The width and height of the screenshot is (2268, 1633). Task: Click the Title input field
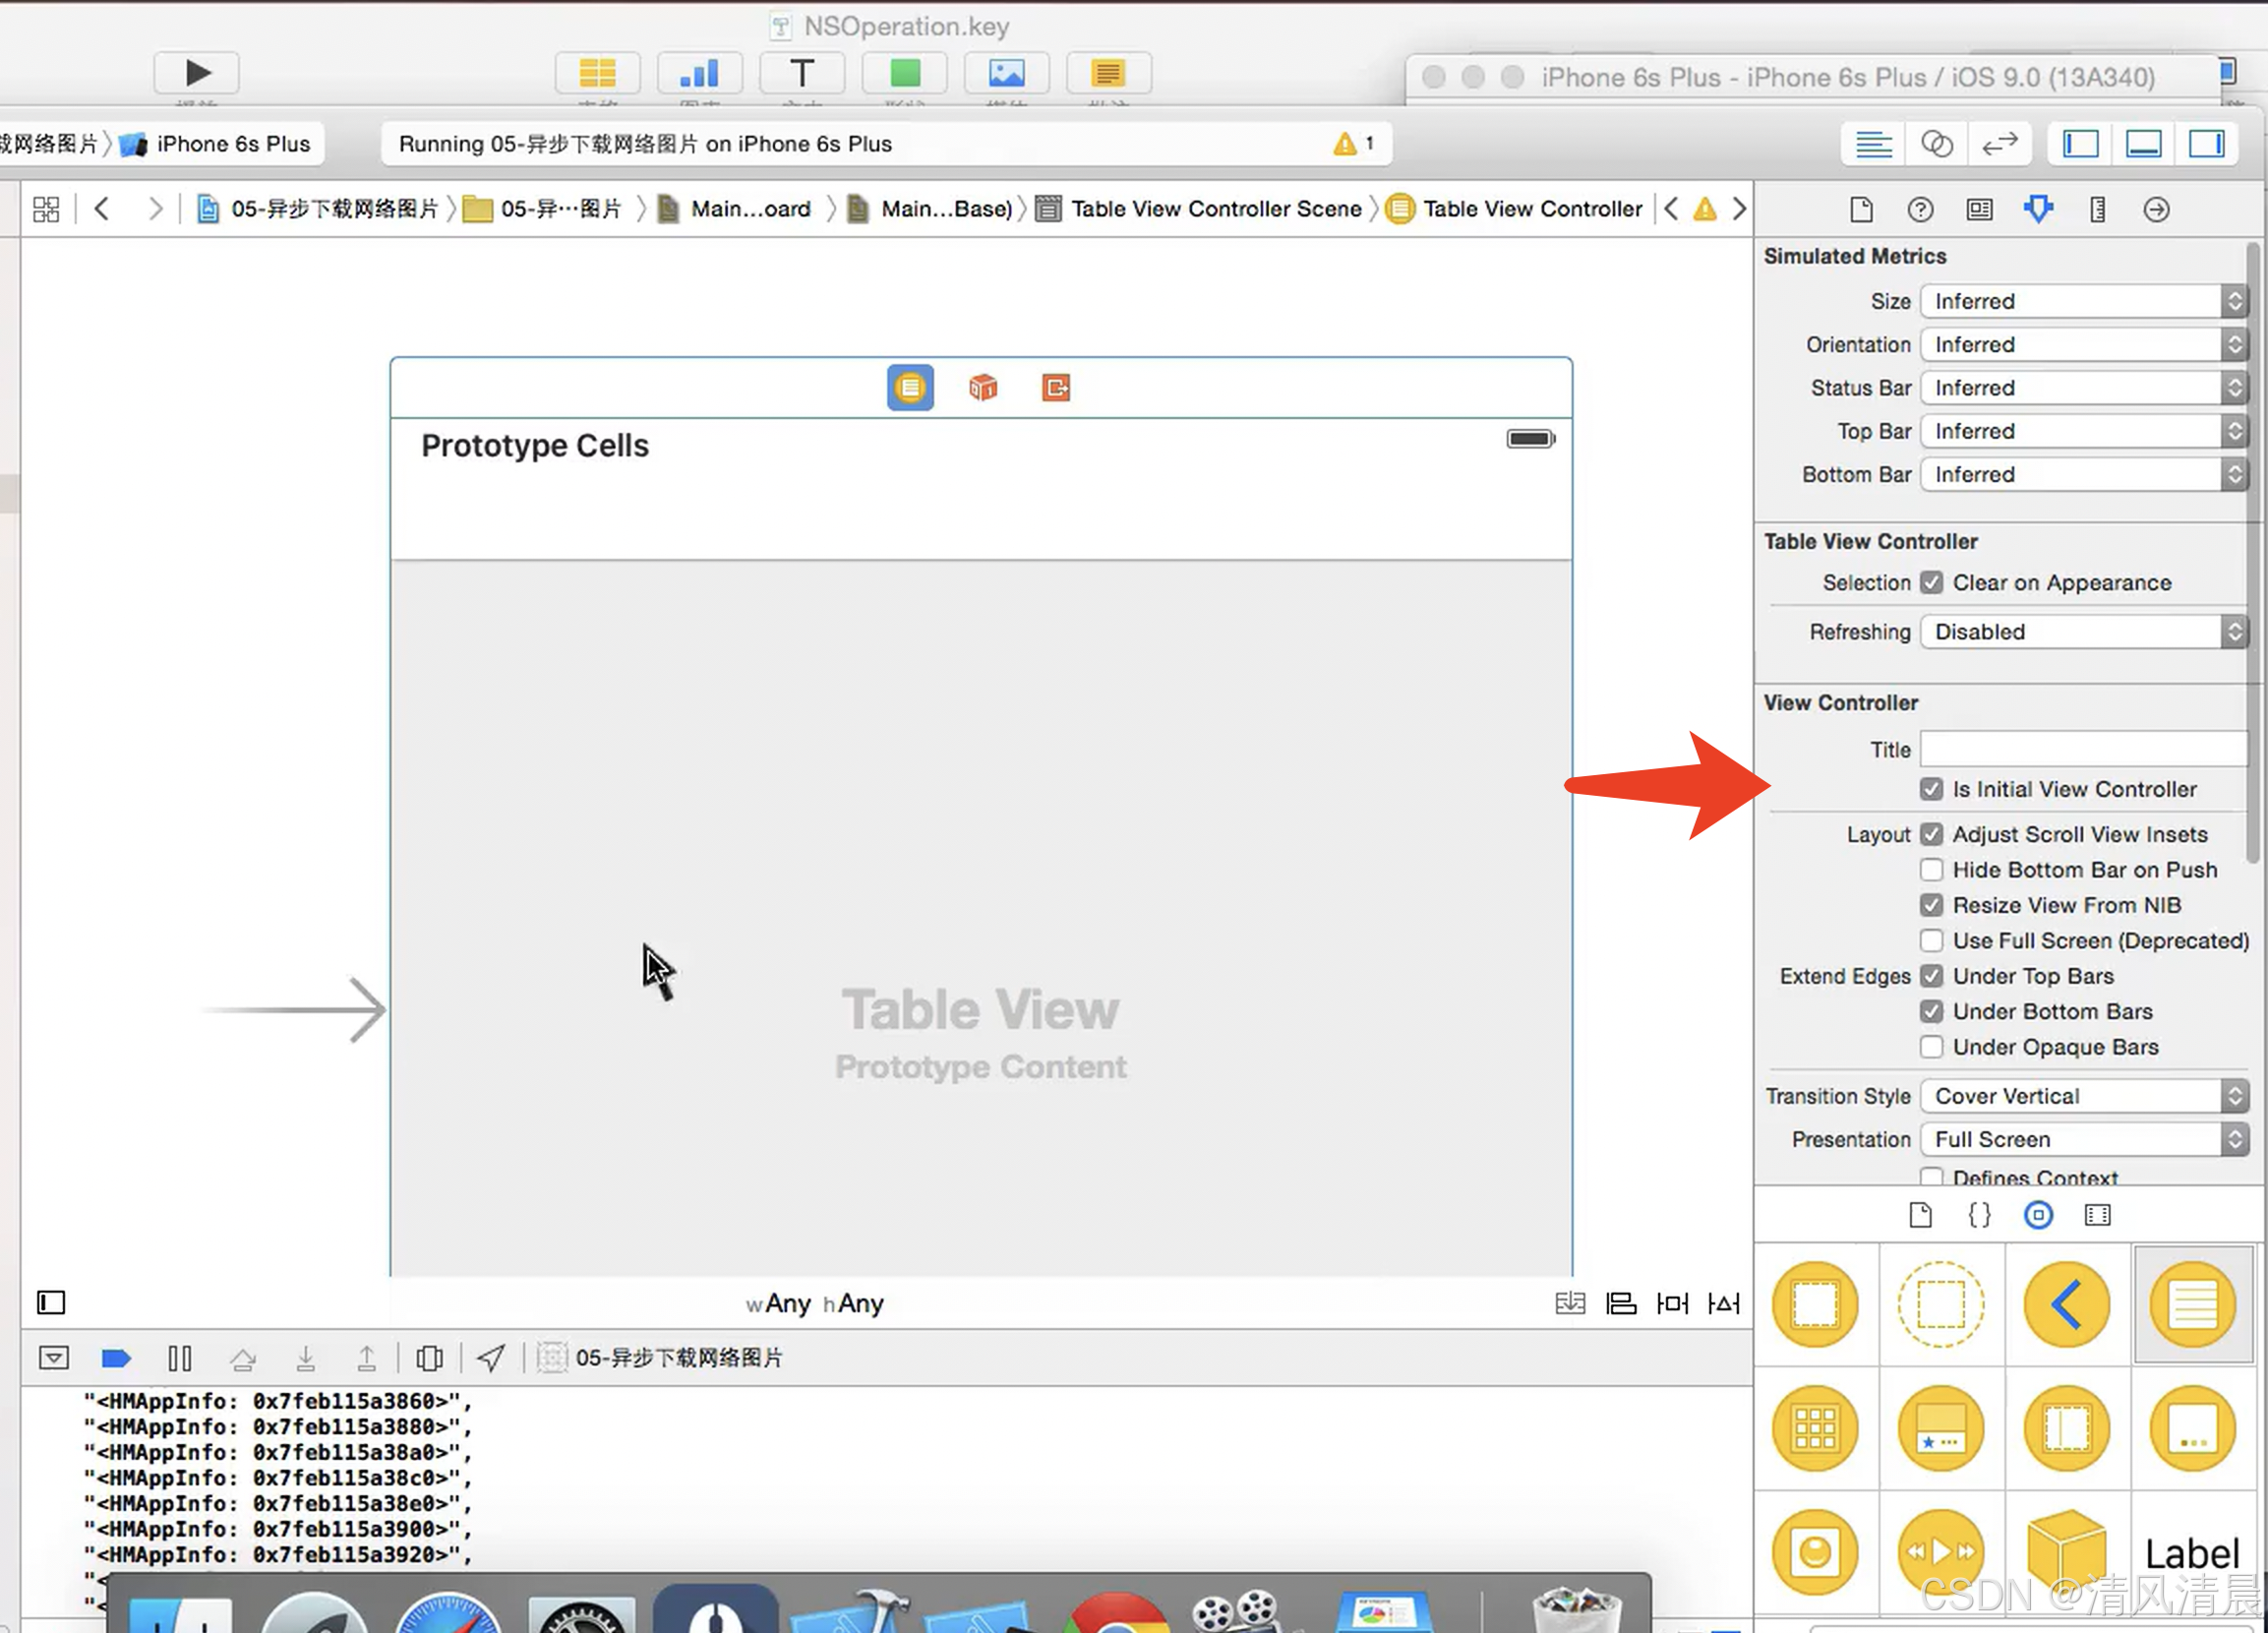pyautogui.click(x=2082, y=749)
